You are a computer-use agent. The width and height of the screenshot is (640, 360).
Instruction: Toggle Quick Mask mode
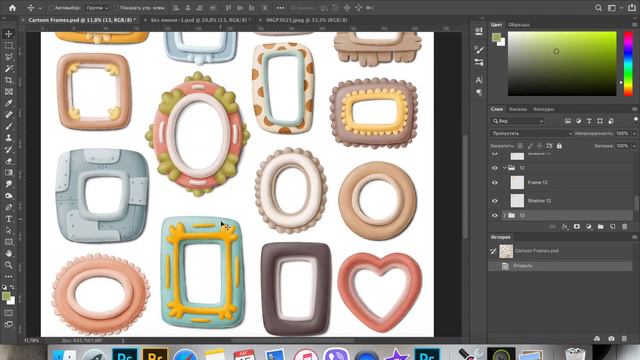click(9, 313)
